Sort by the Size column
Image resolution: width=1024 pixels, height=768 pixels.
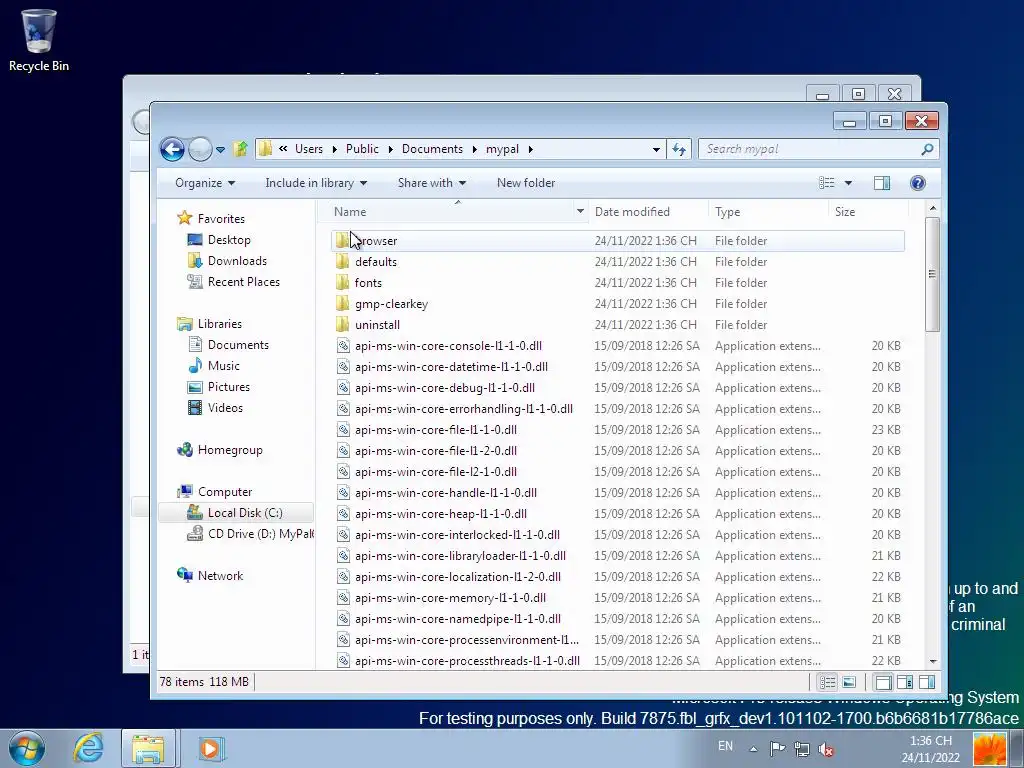click(x=868, y=212)
